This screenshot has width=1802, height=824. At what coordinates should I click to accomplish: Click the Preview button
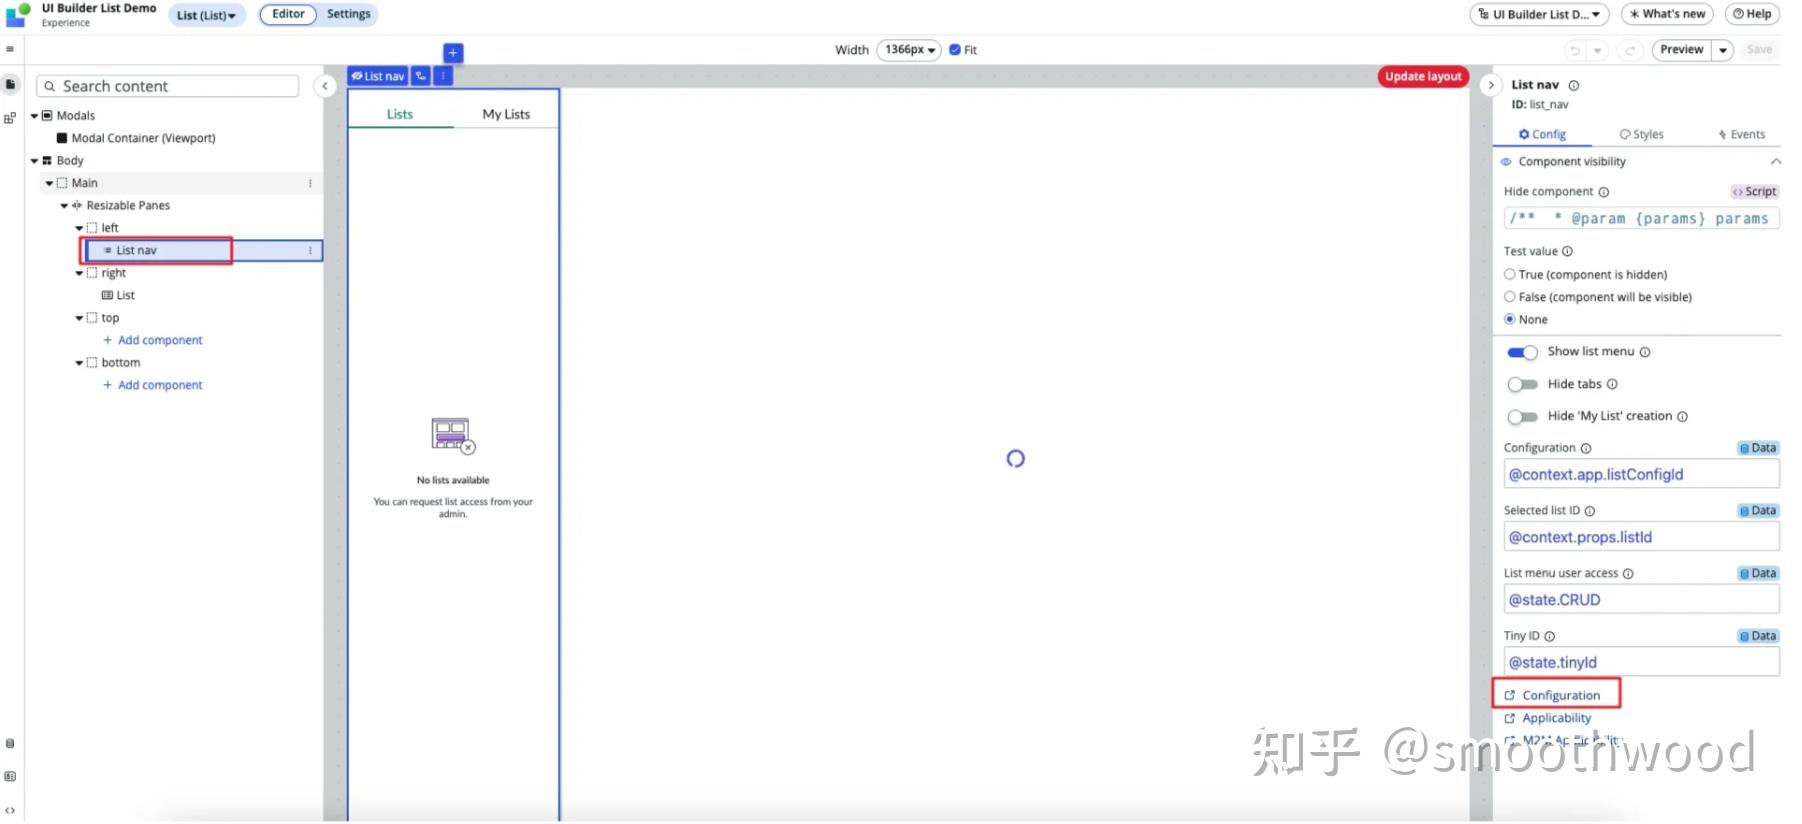coord(1681,50)
